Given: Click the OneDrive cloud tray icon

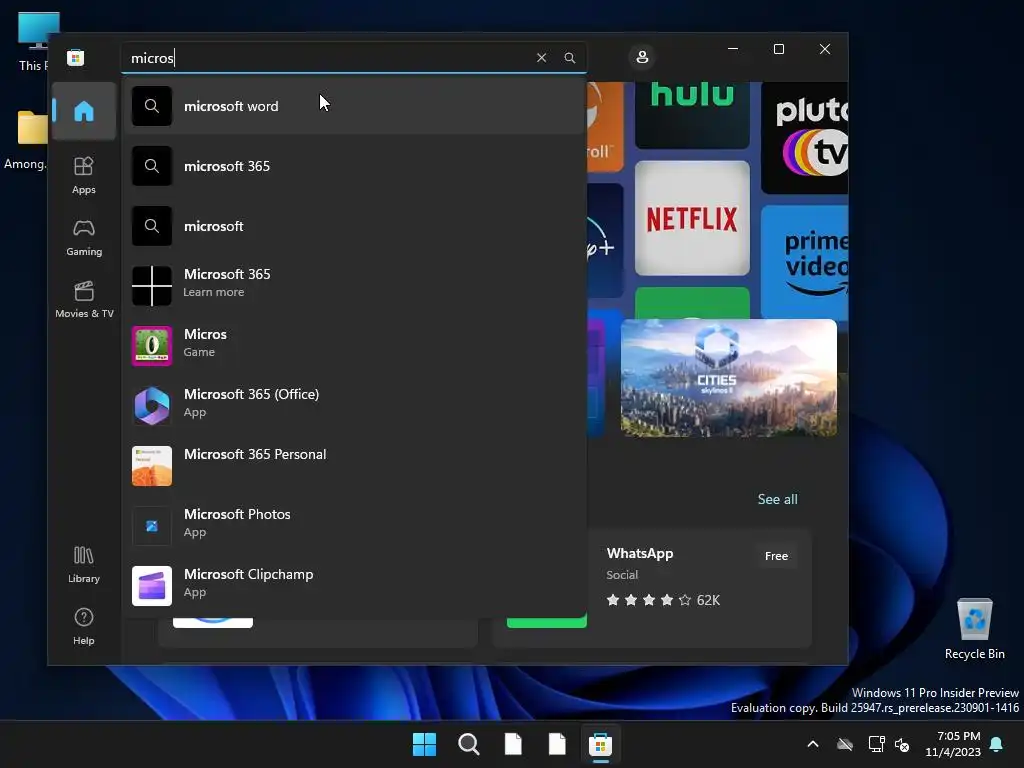Looking at the screenshot, I should (845, 744).
